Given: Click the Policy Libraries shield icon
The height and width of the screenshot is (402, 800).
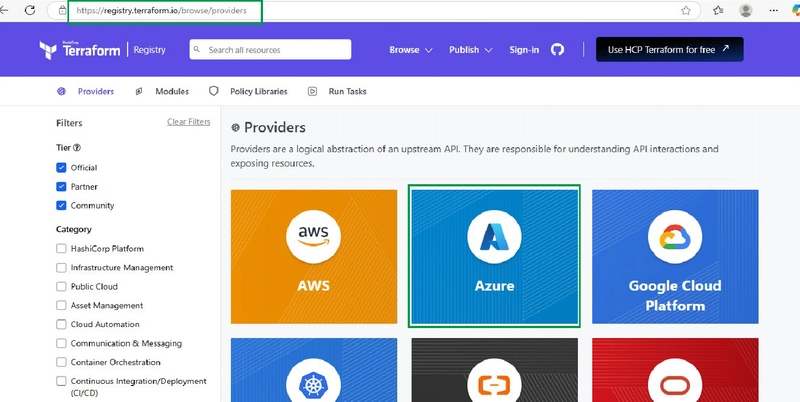Looking at the screenshot, I should (214, 91).
